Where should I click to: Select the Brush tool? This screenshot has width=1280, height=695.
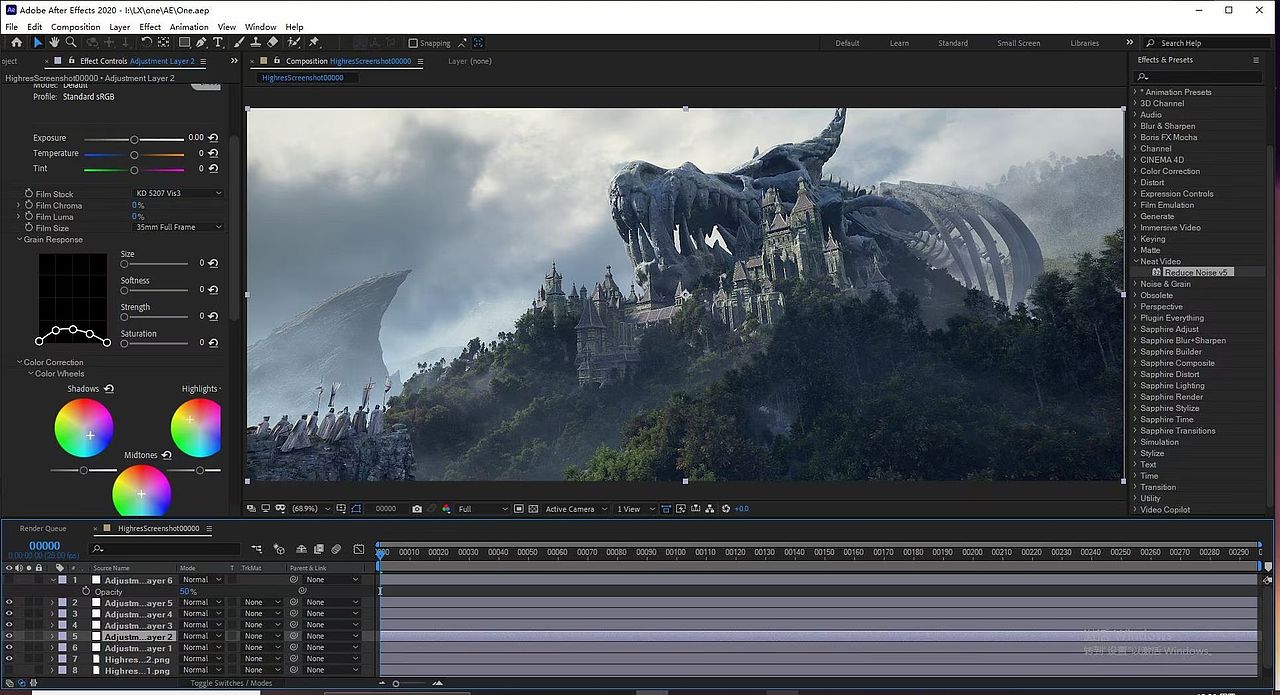[239, 43]
